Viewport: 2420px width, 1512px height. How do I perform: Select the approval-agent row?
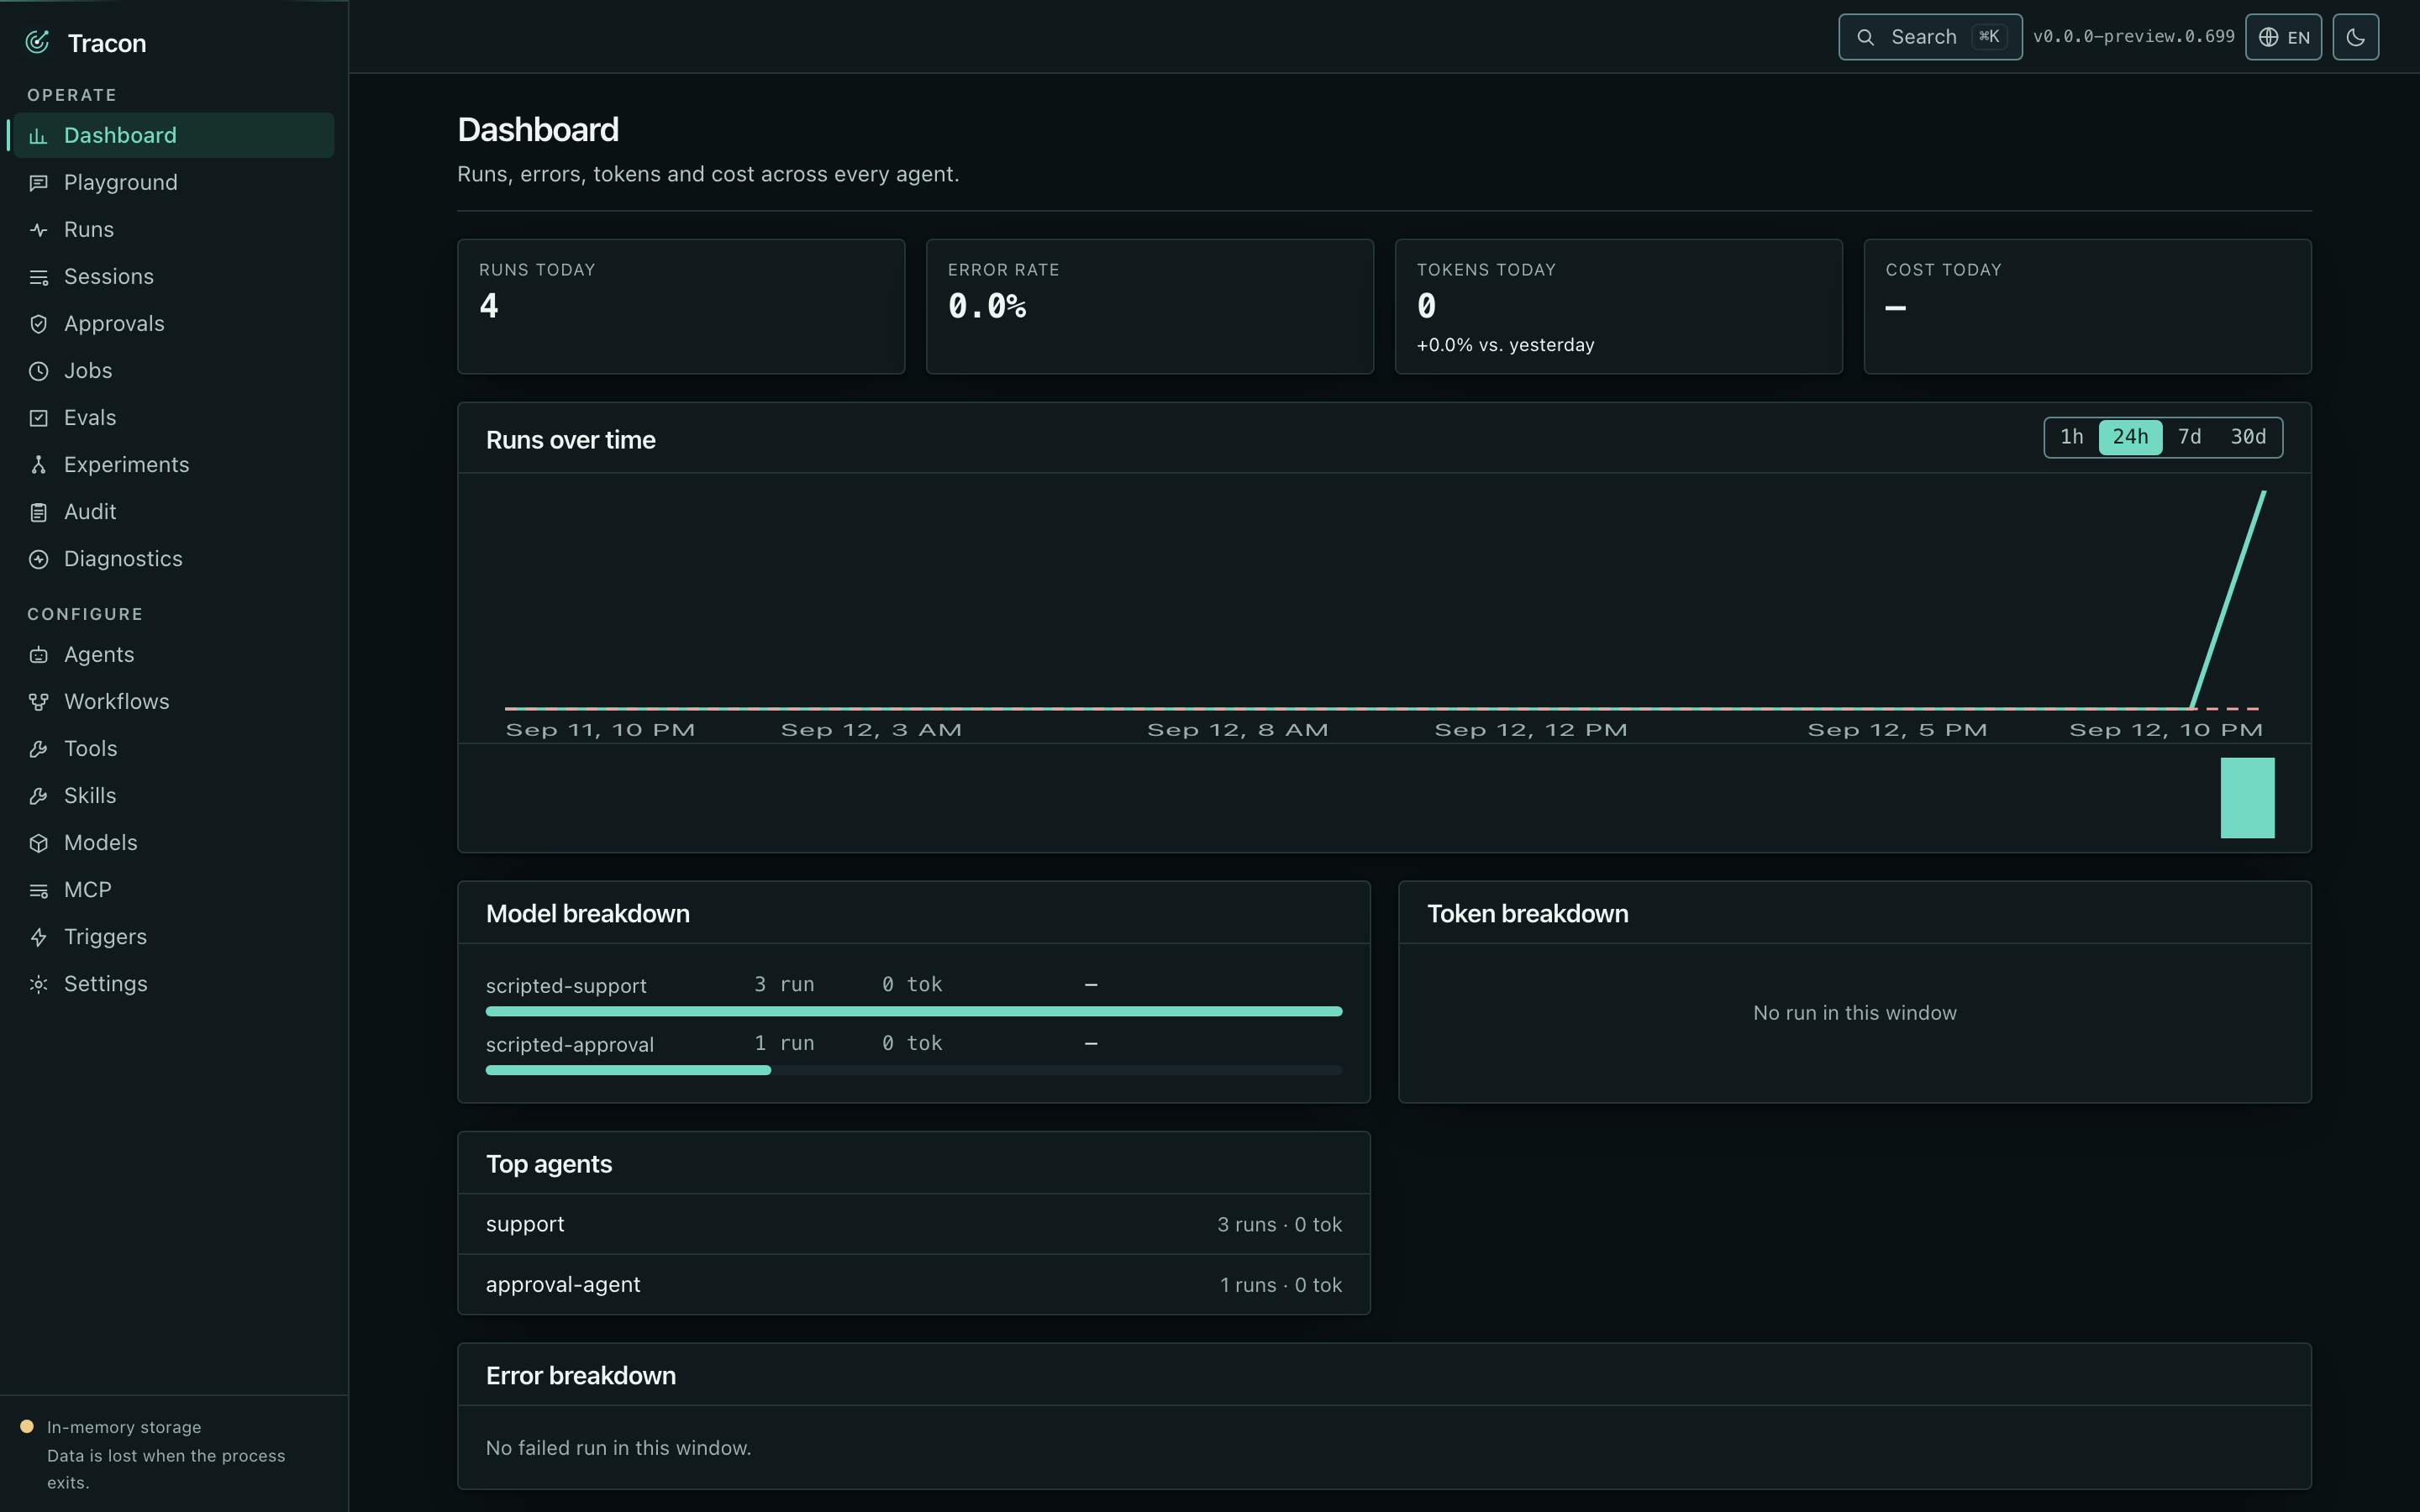[x=913, y=1285]
